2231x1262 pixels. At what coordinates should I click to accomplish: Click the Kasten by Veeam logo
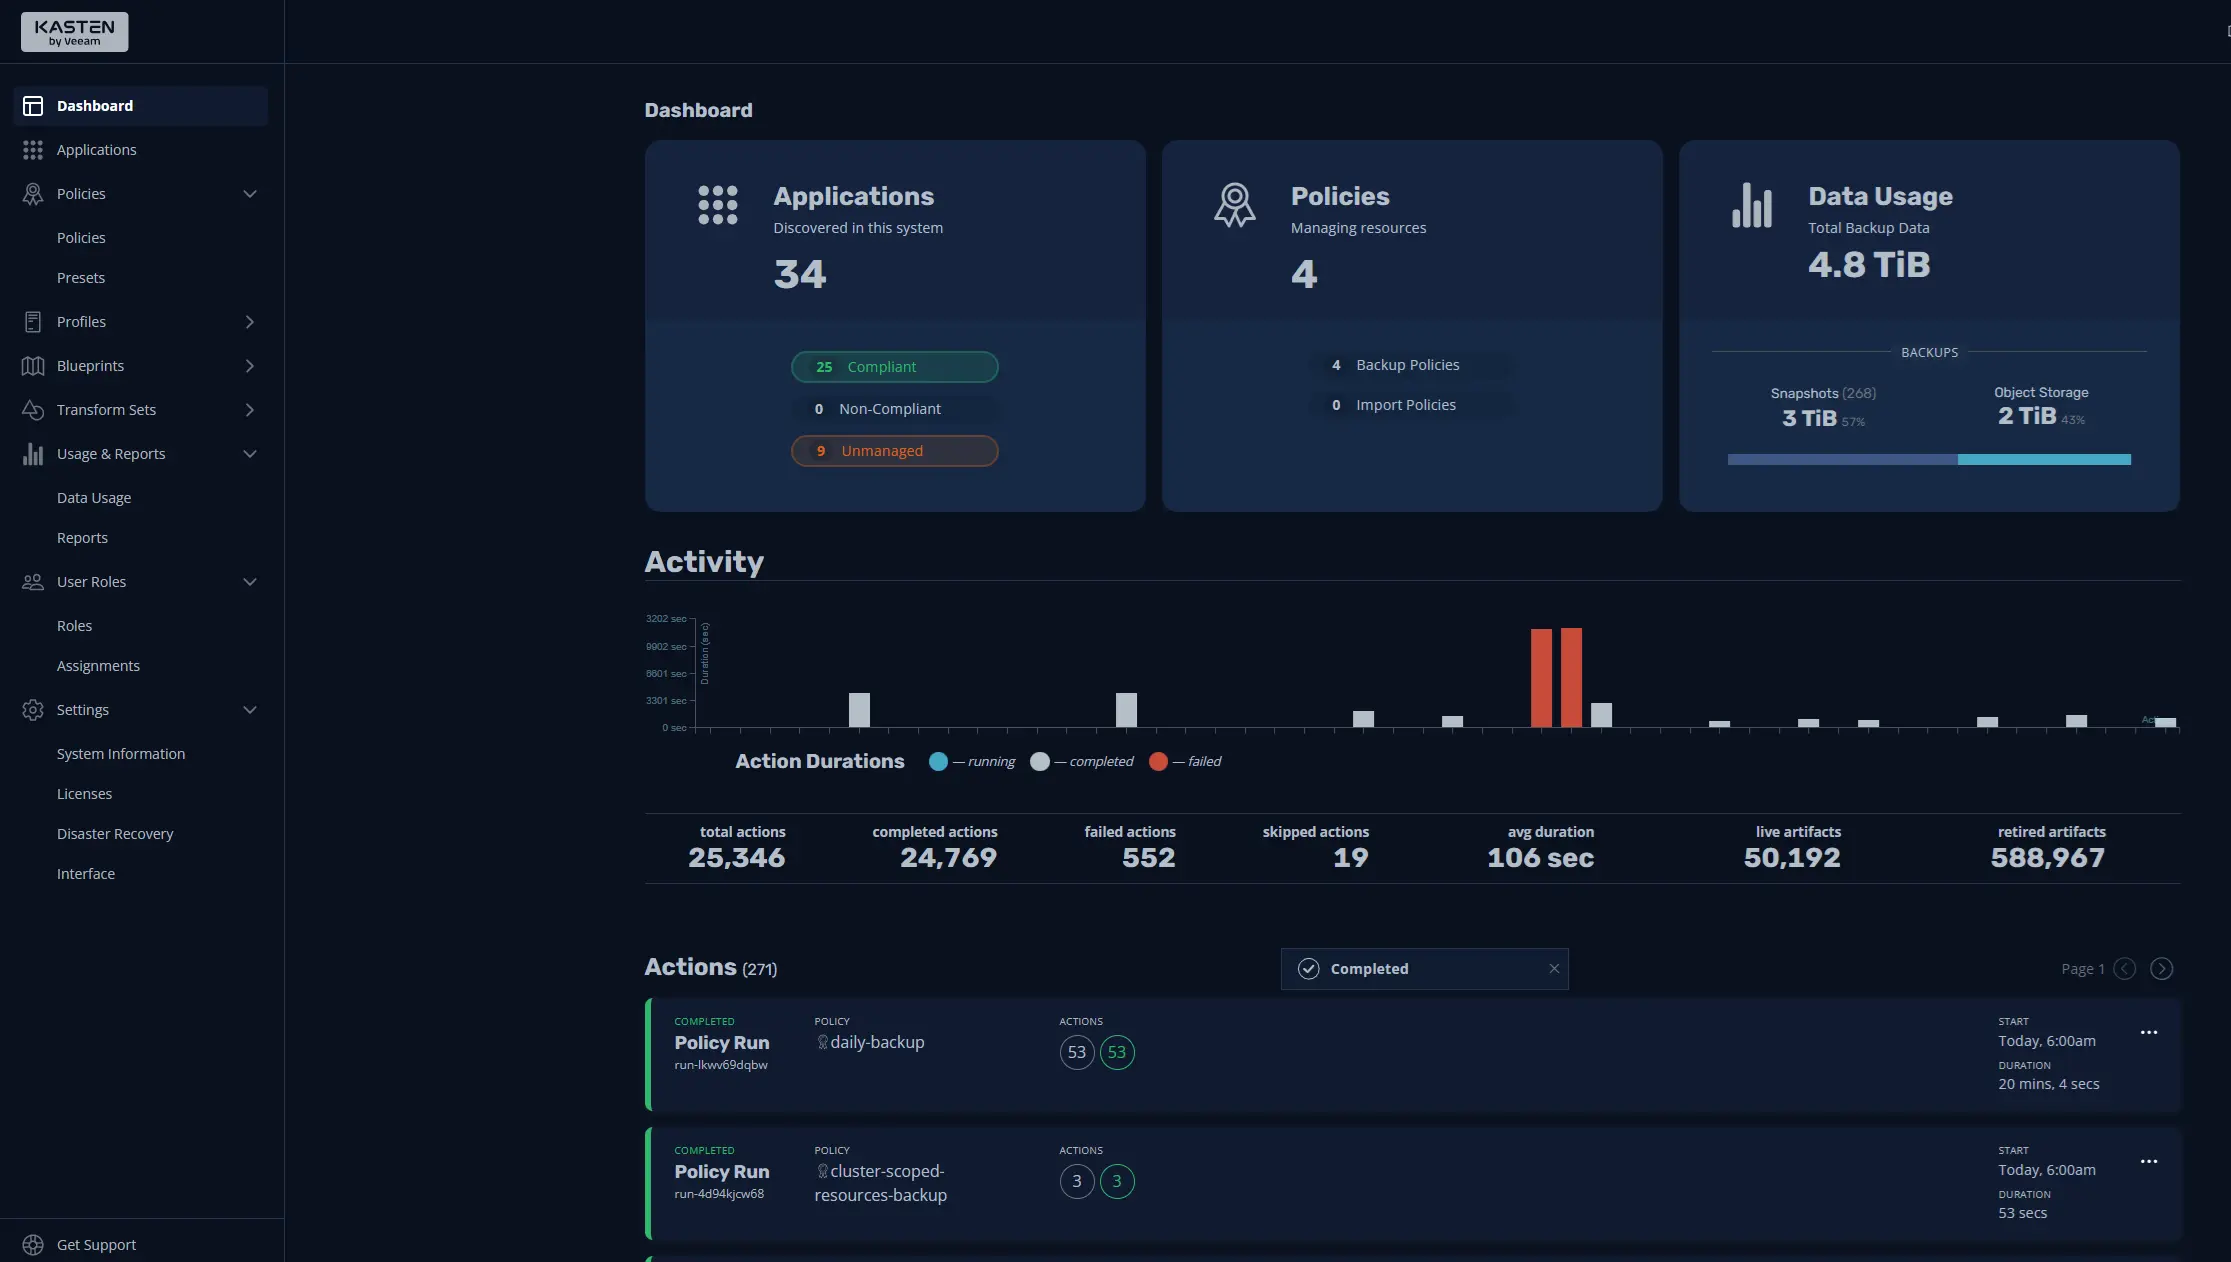coord(74,32)
